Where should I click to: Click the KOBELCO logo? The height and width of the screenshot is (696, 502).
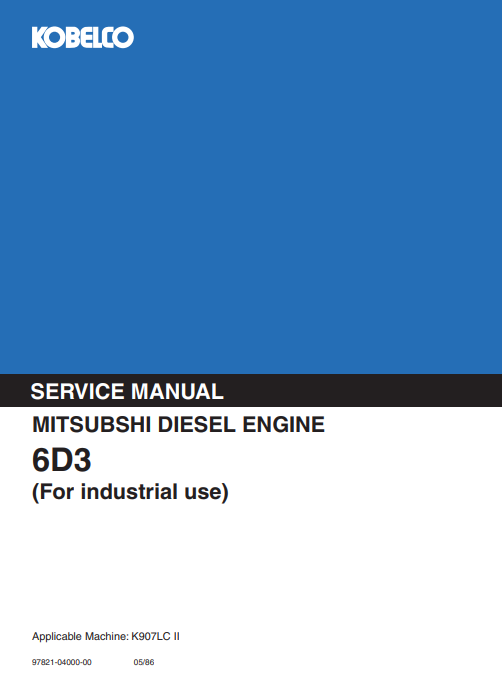(83, 37)
